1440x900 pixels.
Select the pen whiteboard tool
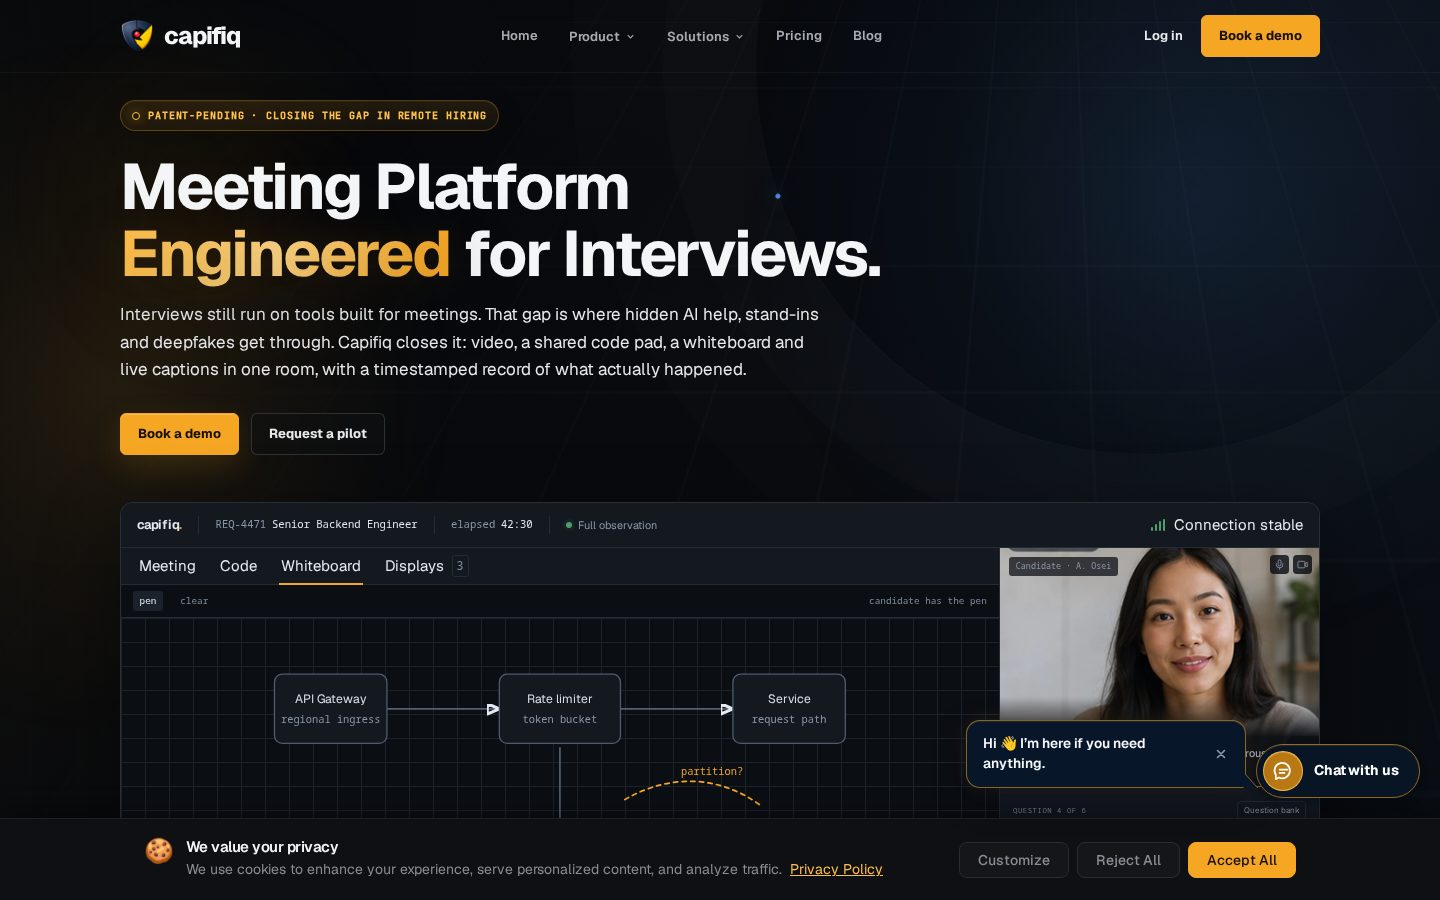[x=148, y=600]
